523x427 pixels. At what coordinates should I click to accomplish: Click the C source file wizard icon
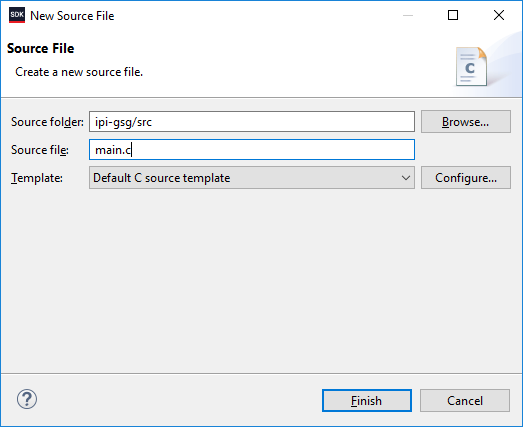[x=471, y=67]
